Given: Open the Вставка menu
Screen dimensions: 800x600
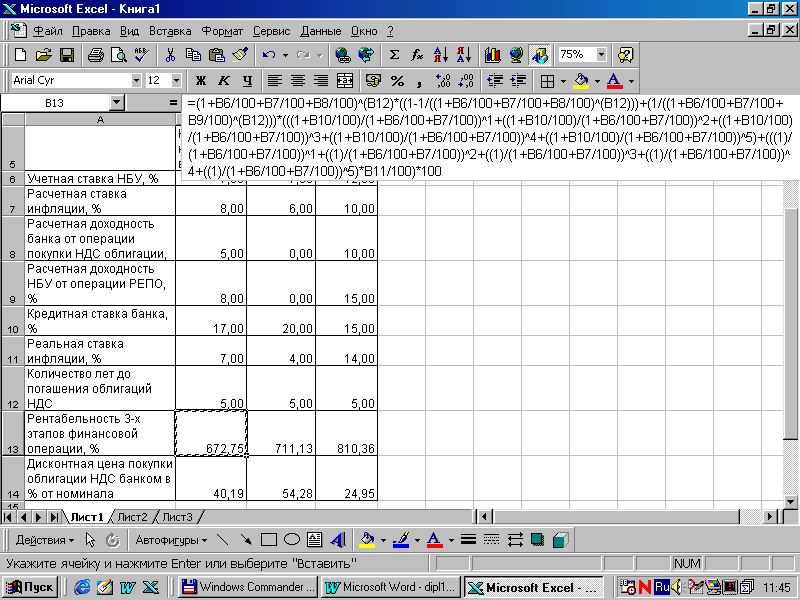Looking at the screenshot, I should [170, 31].
